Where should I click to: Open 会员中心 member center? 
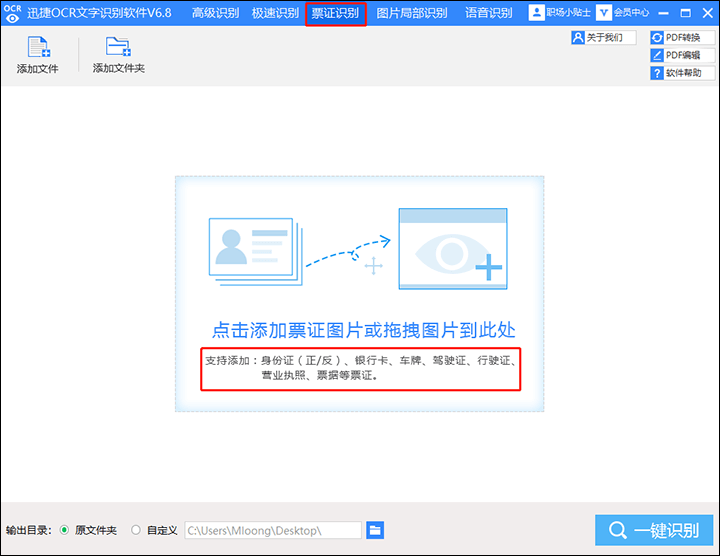click(x=623, y=12)
